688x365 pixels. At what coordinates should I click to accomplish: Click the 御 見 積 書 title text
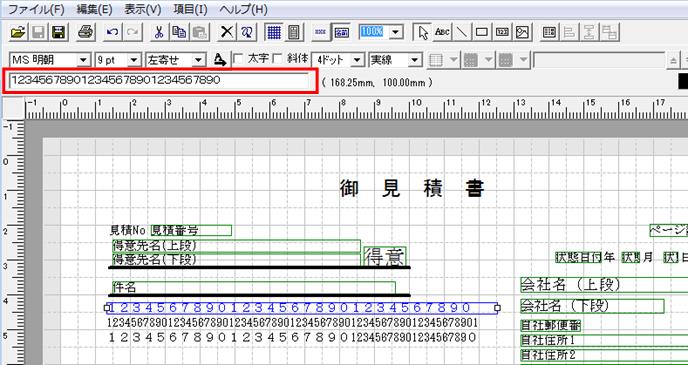[412, 189]
